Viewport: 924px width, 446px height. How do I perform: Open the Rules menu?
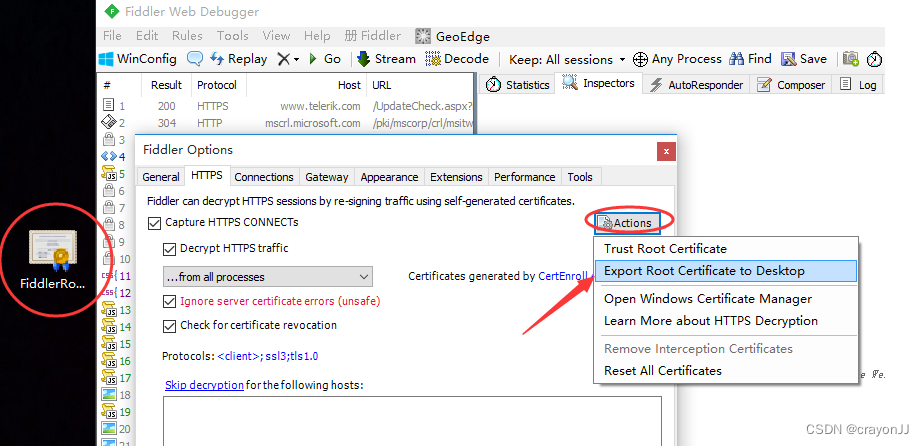(x=187, y=36)
